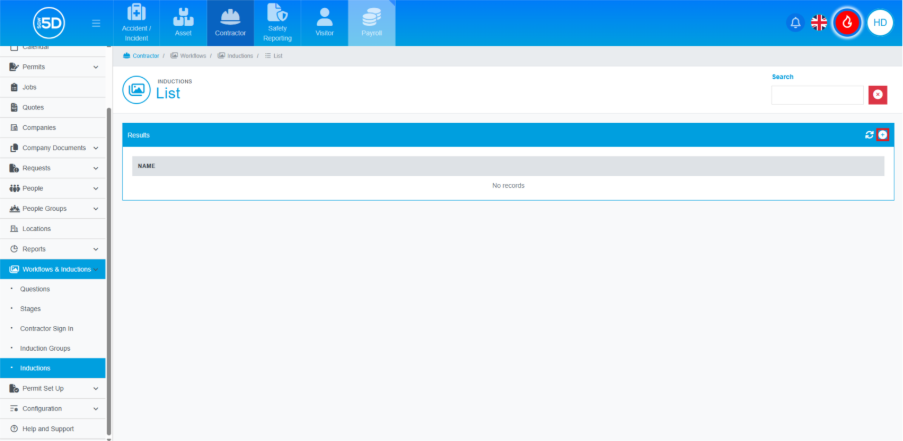Open the Accident / Incident module
The image size is (903, 441).
(136, 23)
